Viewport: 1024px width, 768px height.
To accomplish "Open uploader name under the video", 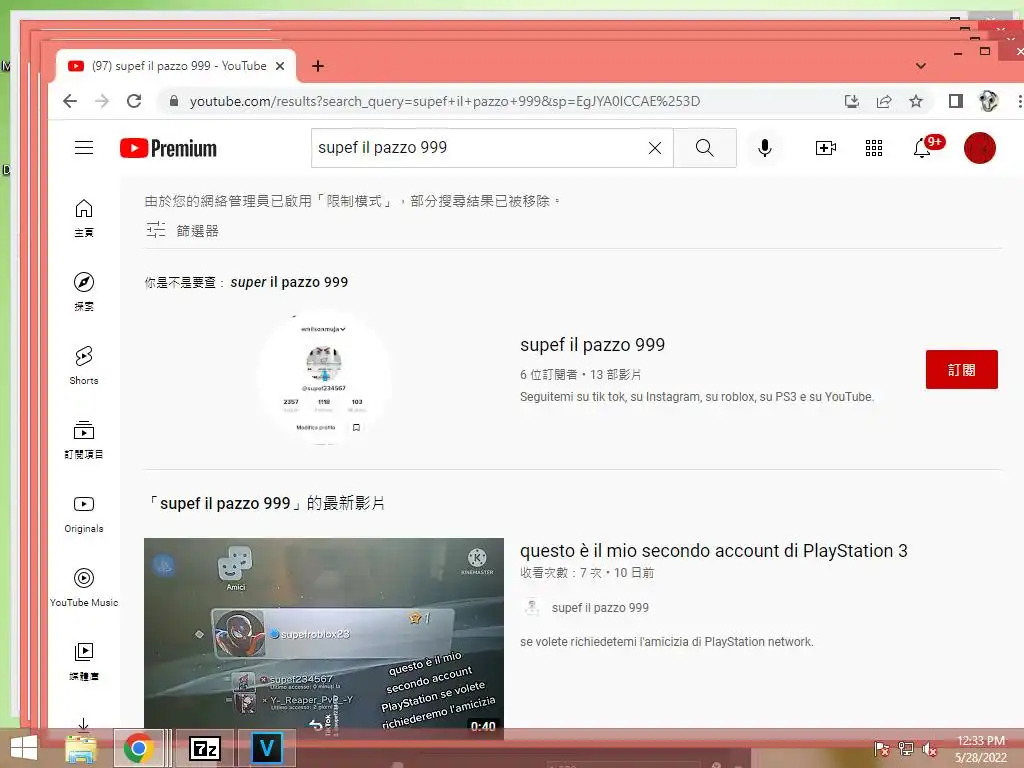I will tap(600, 608).
